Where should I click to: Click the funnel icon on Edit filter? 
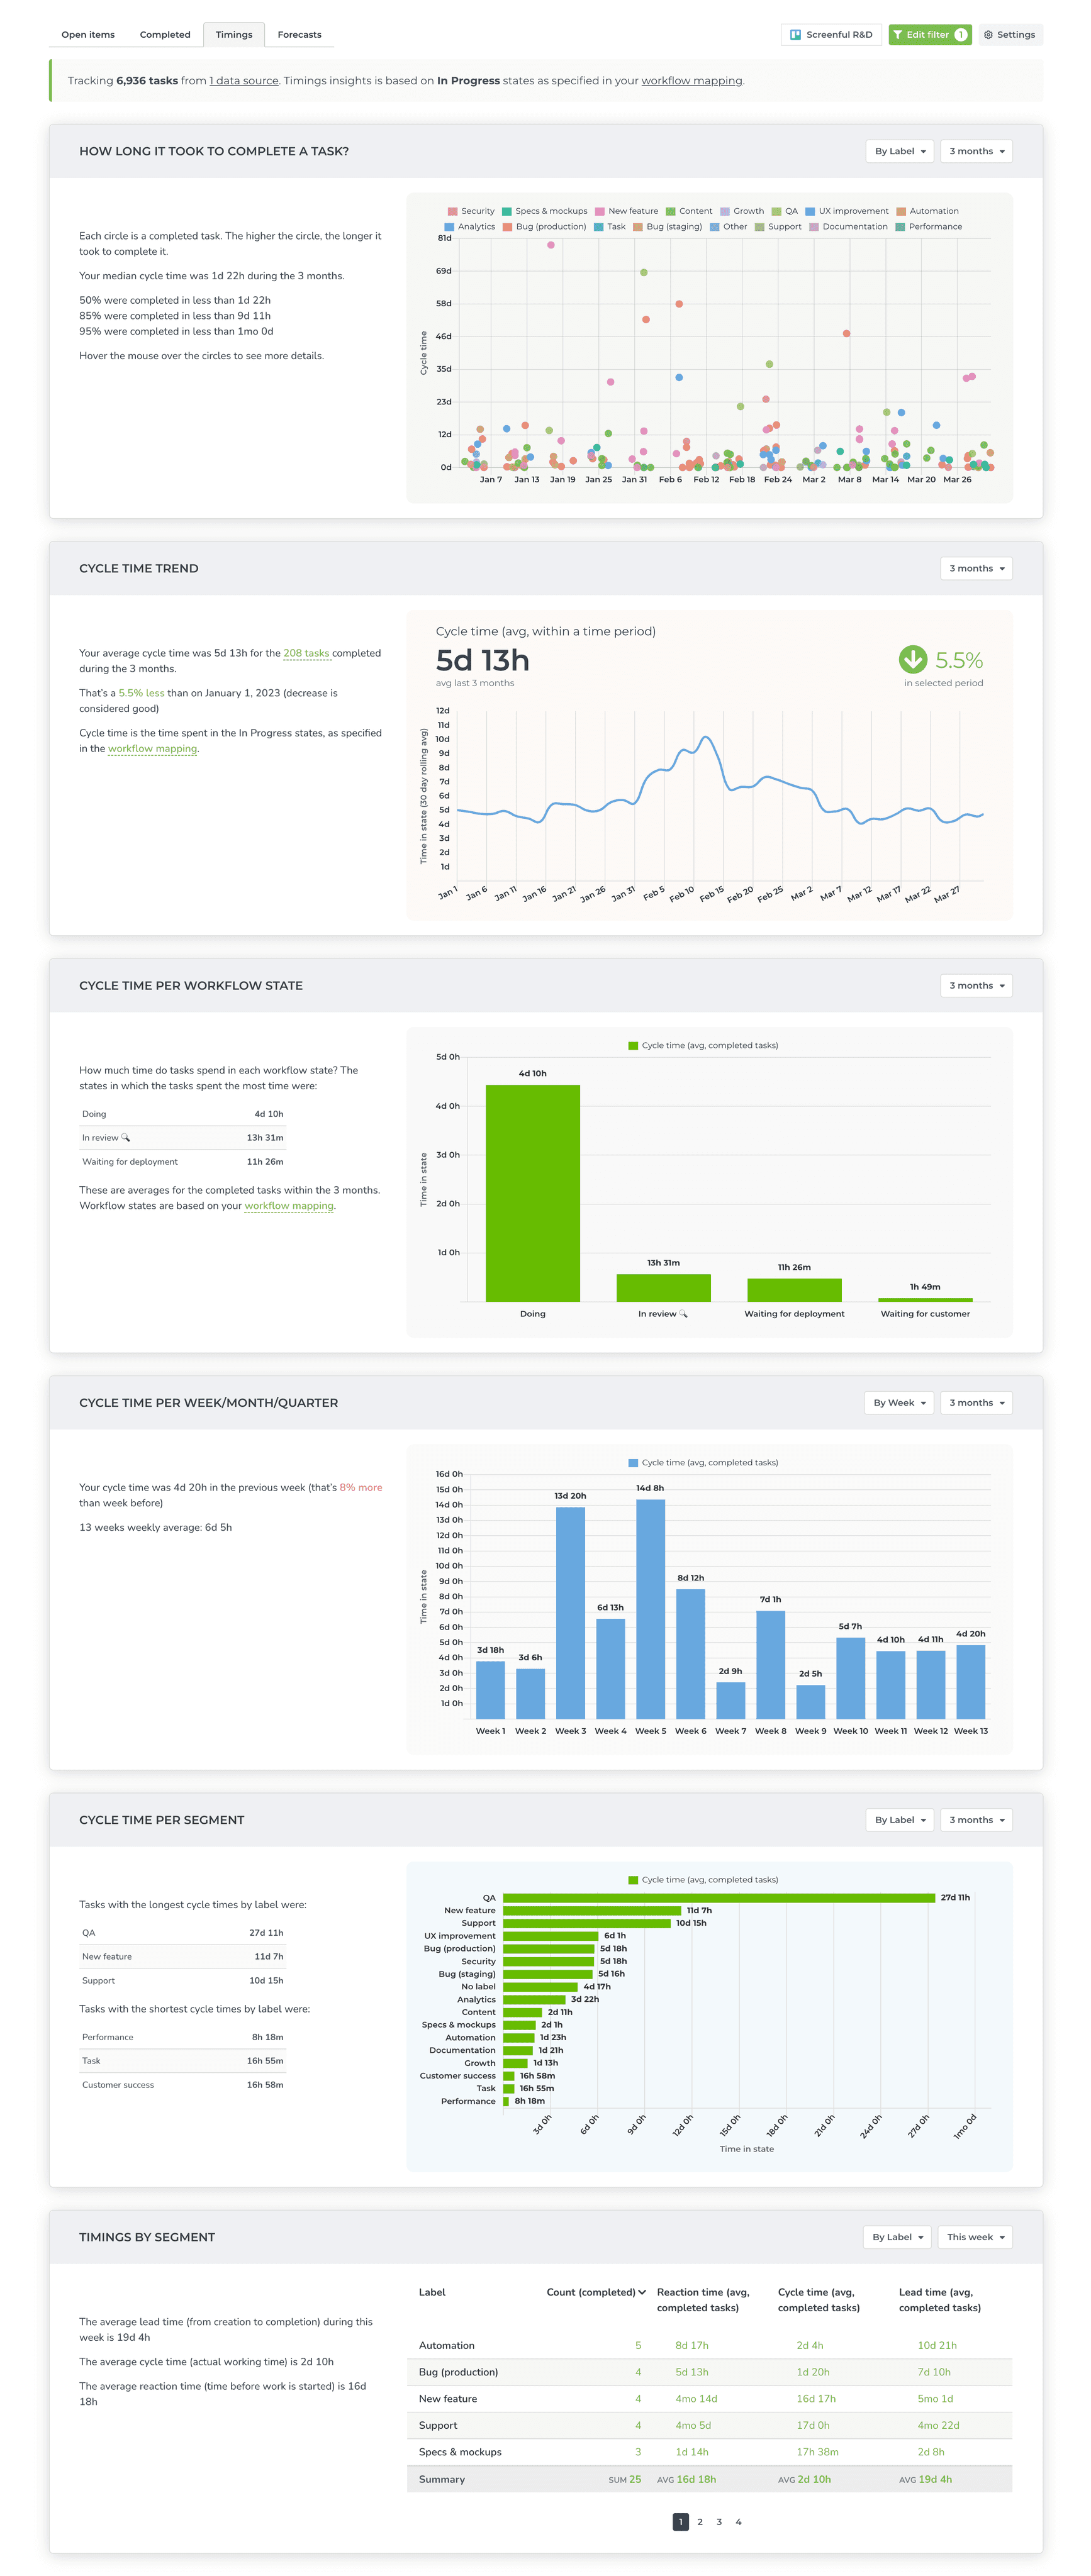coord(898,35)
